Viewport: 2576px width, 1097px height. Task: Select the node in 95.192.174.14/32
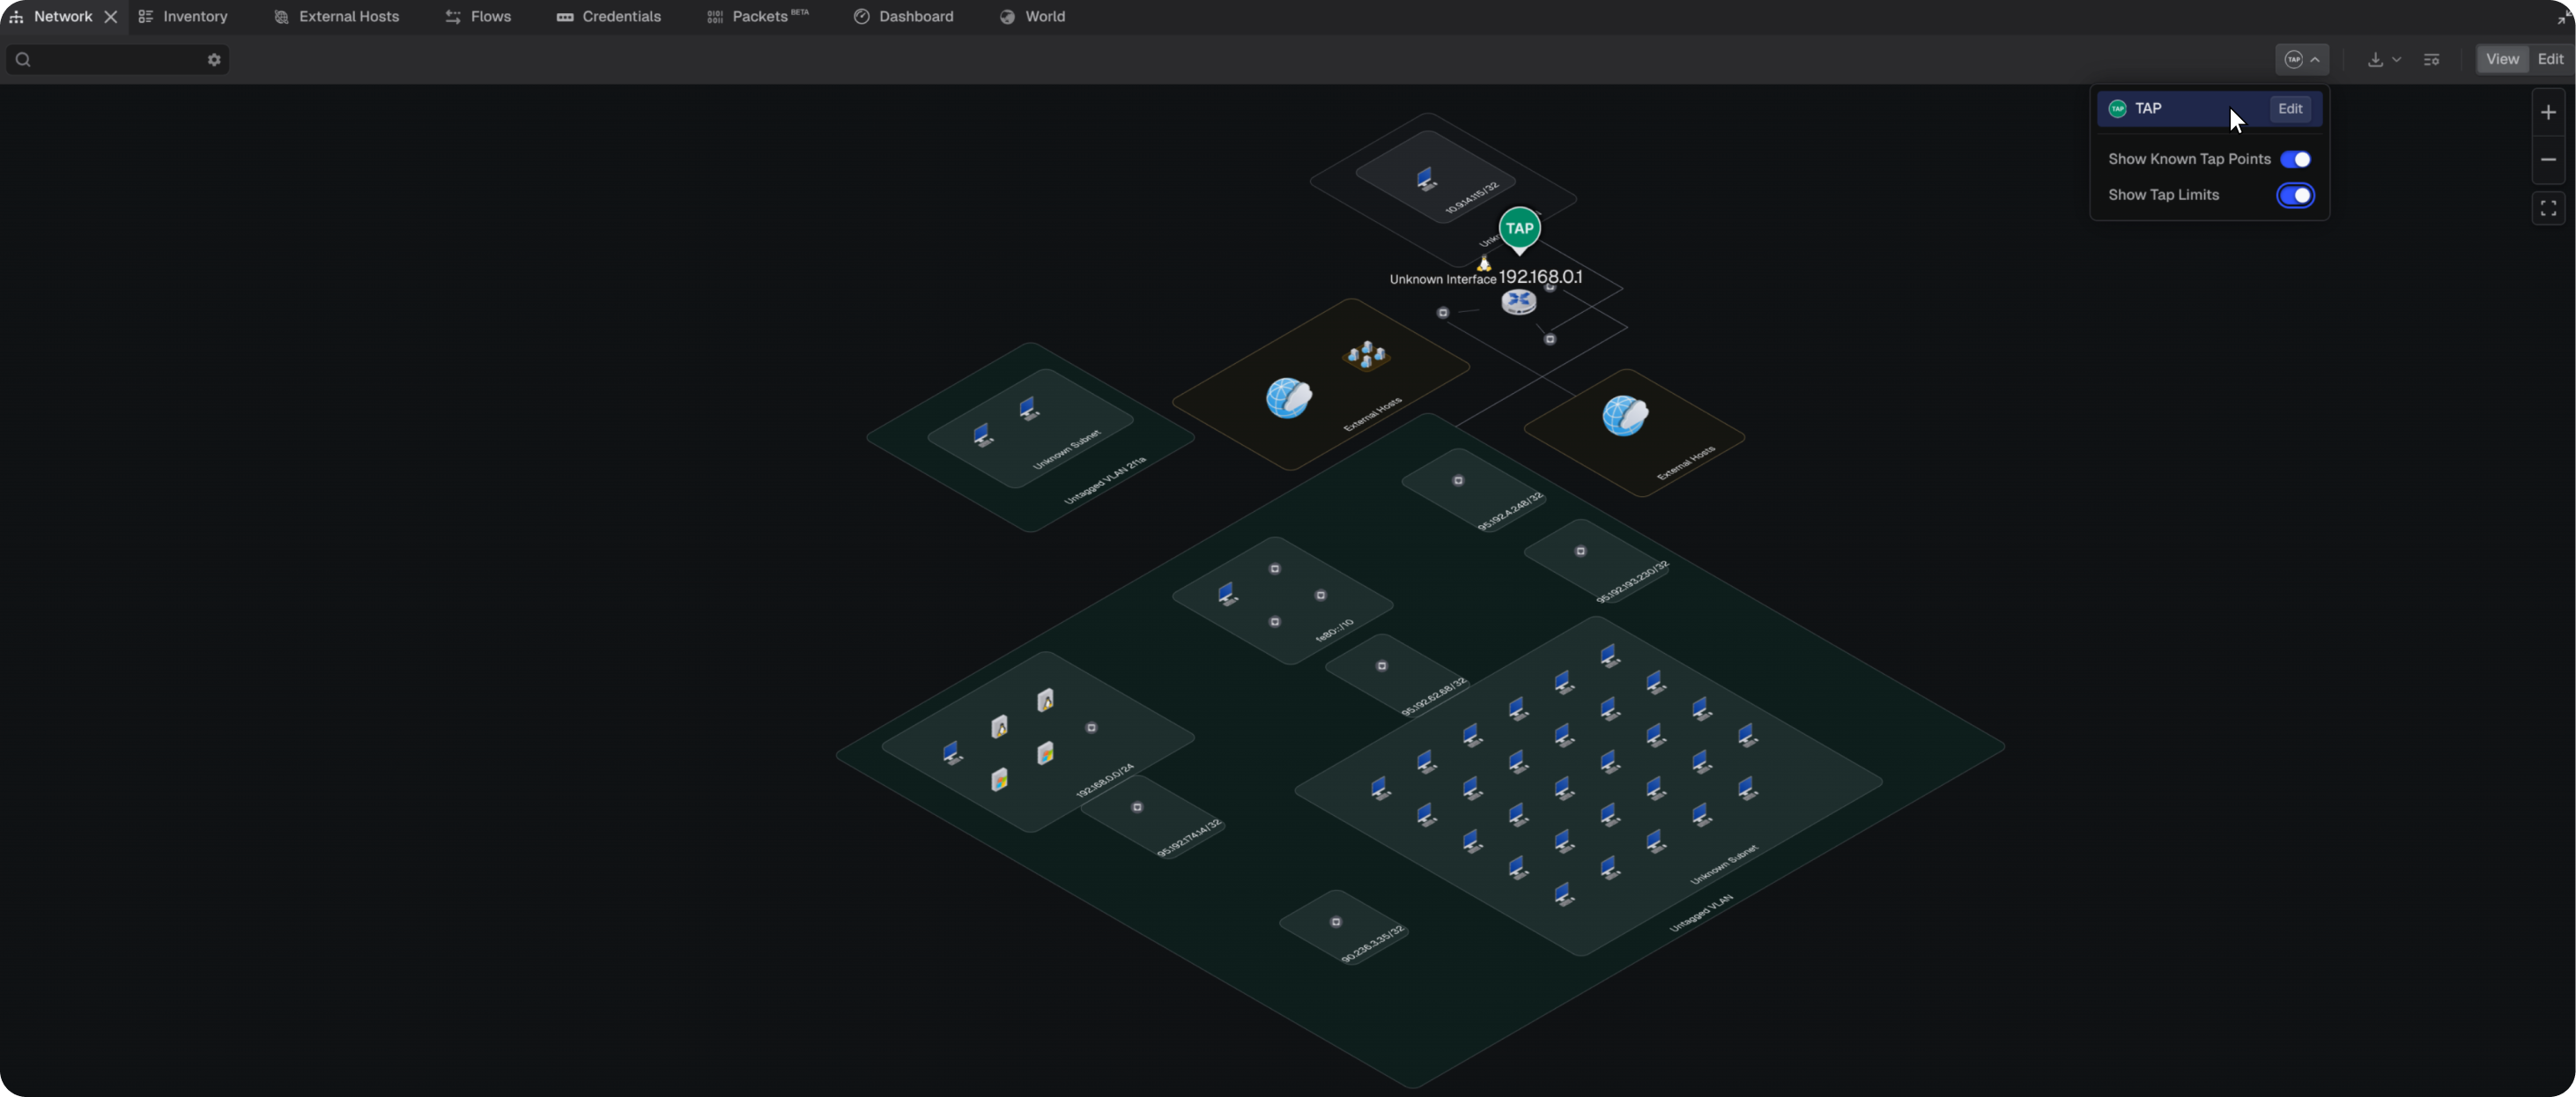click(x=1137, y=807)
